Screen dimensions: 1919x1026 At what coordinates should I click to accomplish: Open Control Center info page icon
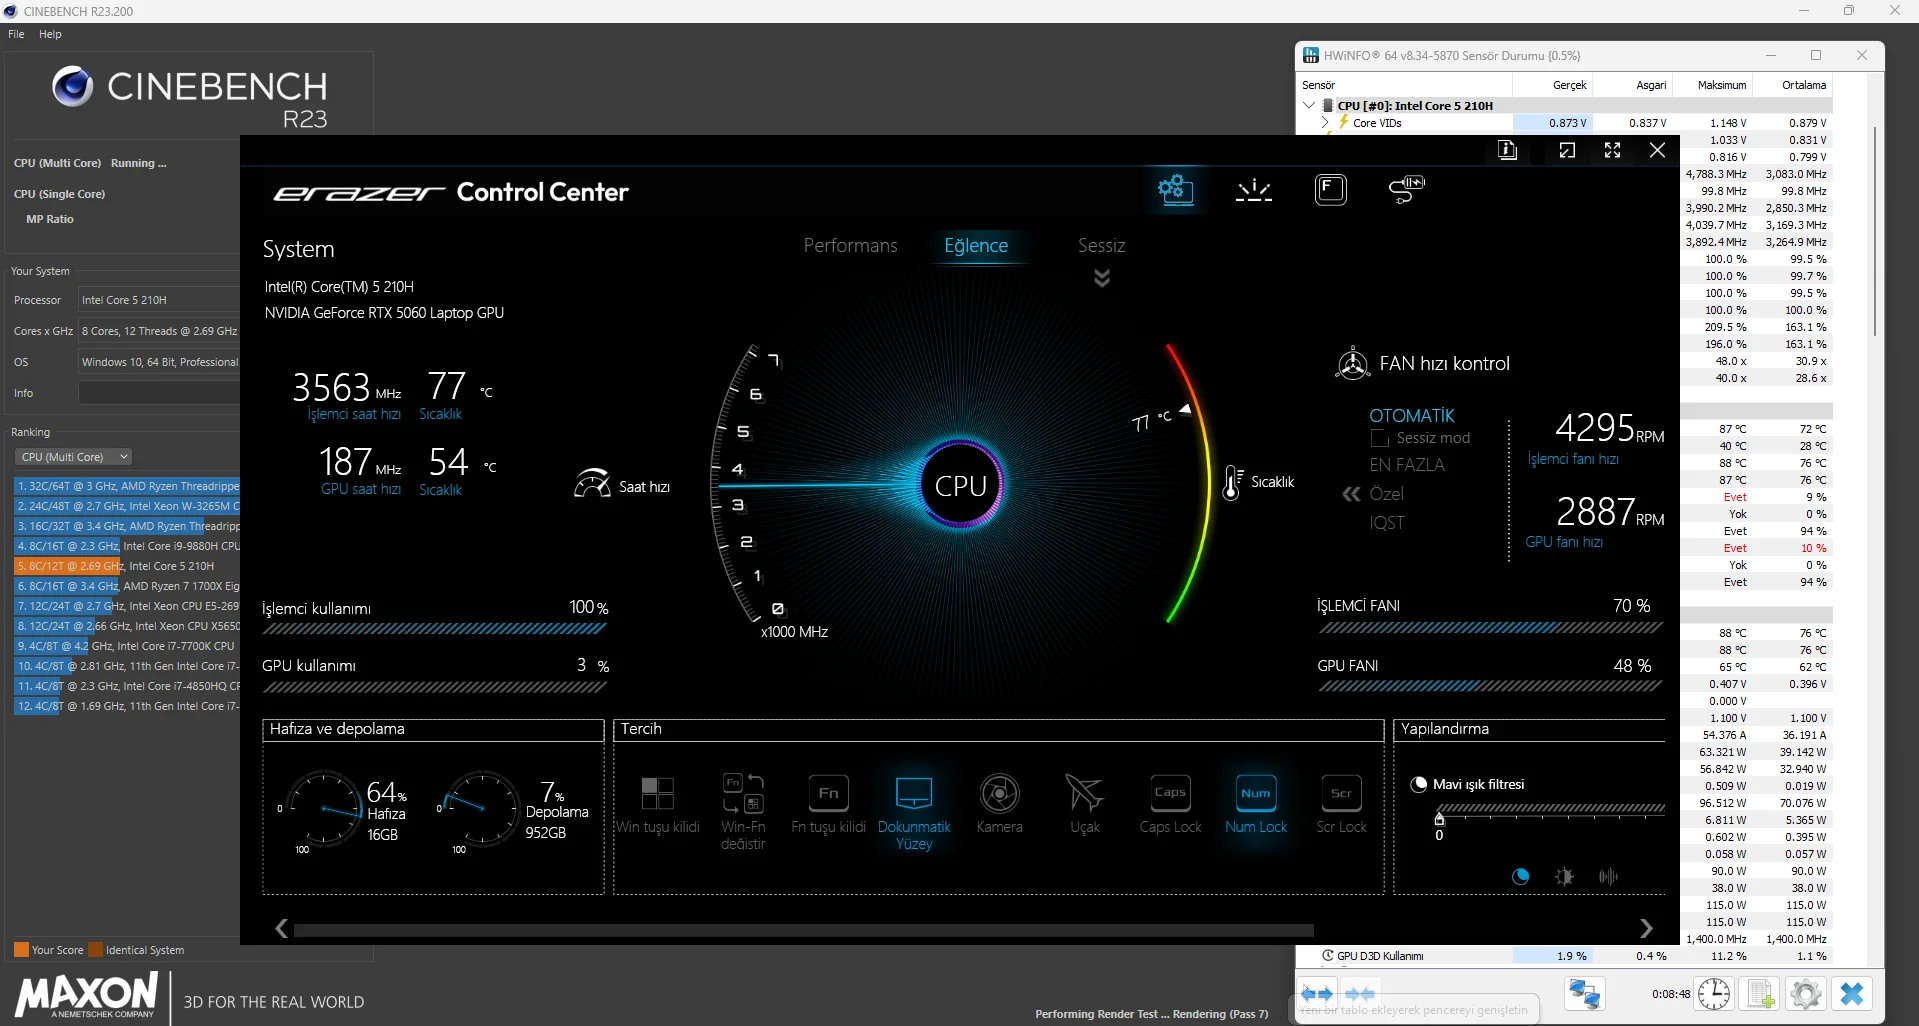(1507, 150)
